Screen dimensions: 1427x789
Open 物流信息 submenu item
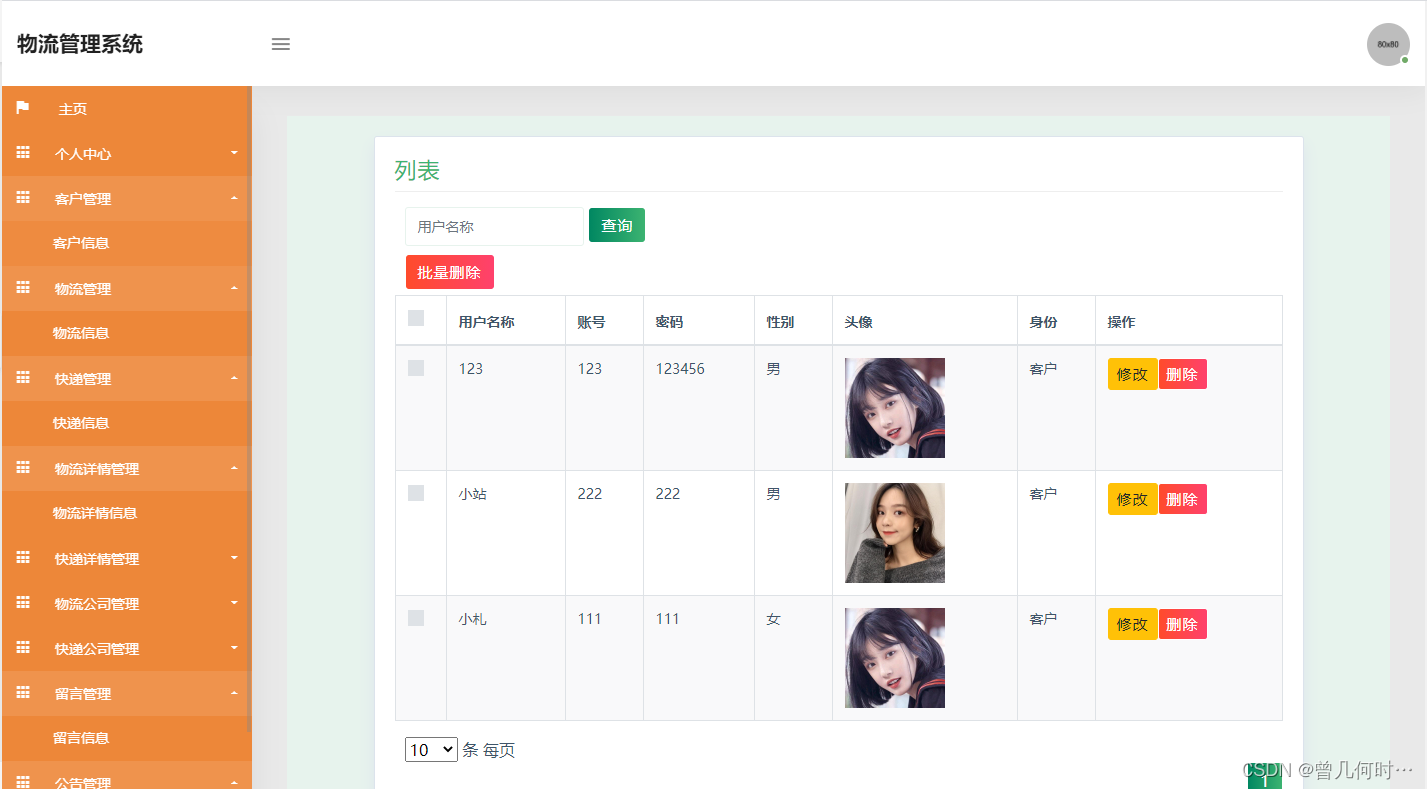pos(81,333)
